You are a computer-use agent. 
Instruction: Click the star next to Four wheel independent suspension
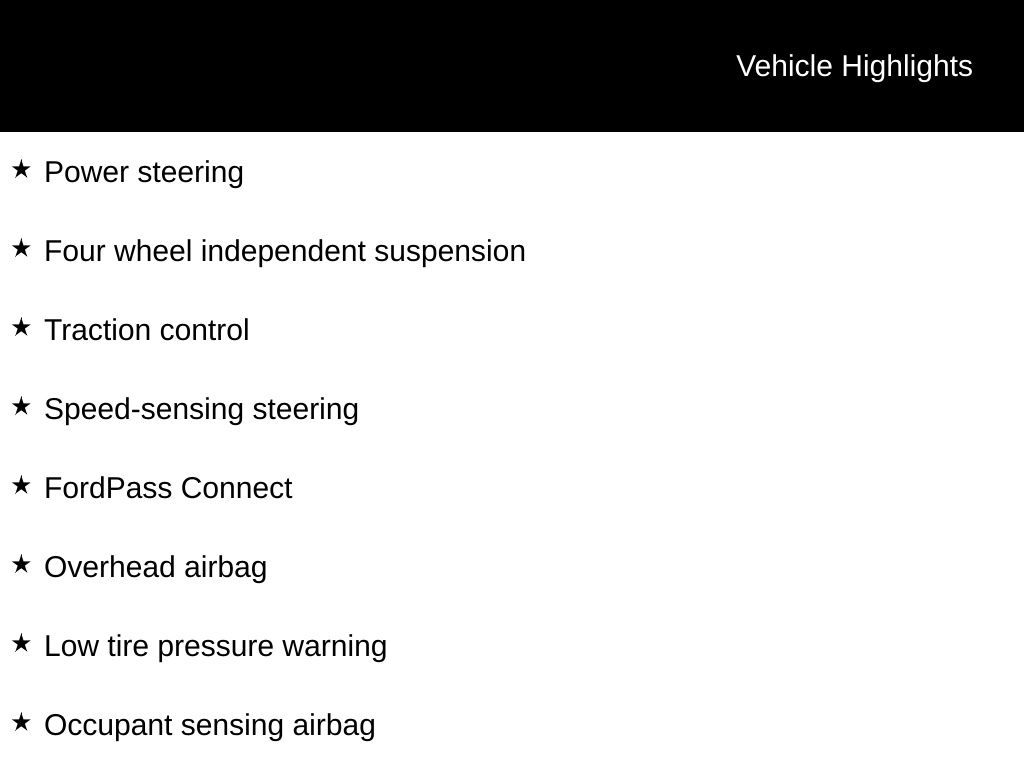[x=21, y=249]
